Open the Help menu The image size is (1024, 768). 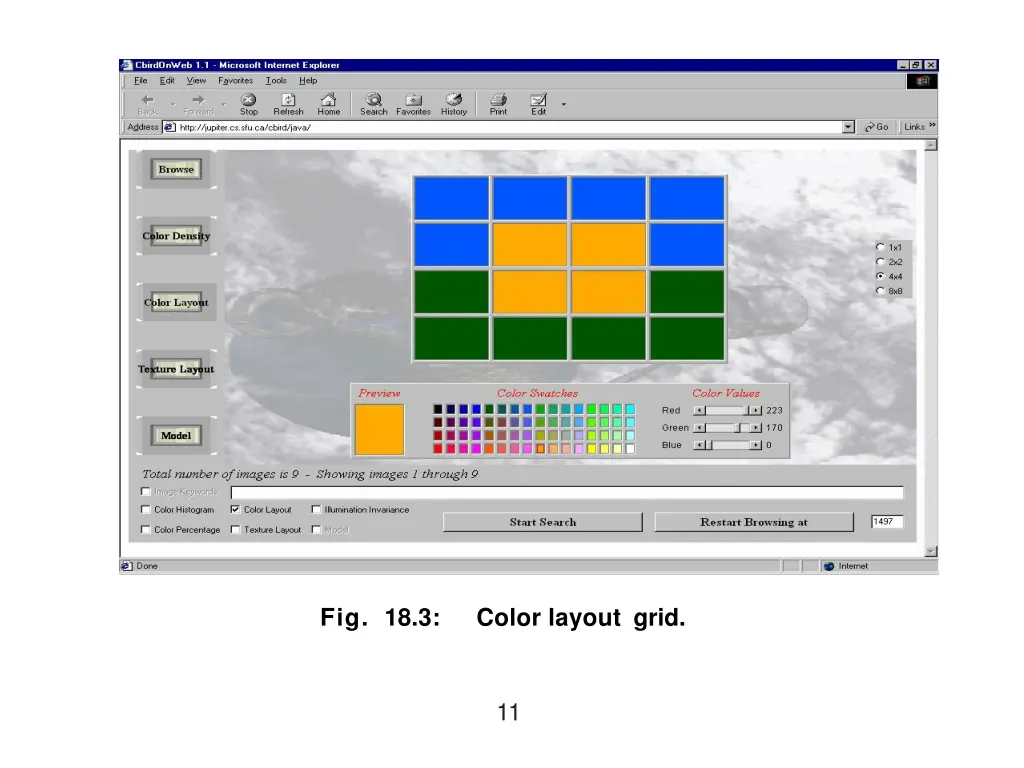[x=308, y=80]
